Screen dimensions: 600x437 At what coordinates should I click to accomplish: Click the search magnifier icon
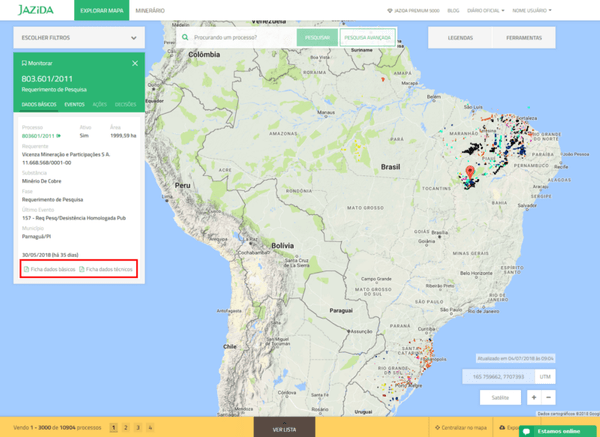click(x=186, y=37)
